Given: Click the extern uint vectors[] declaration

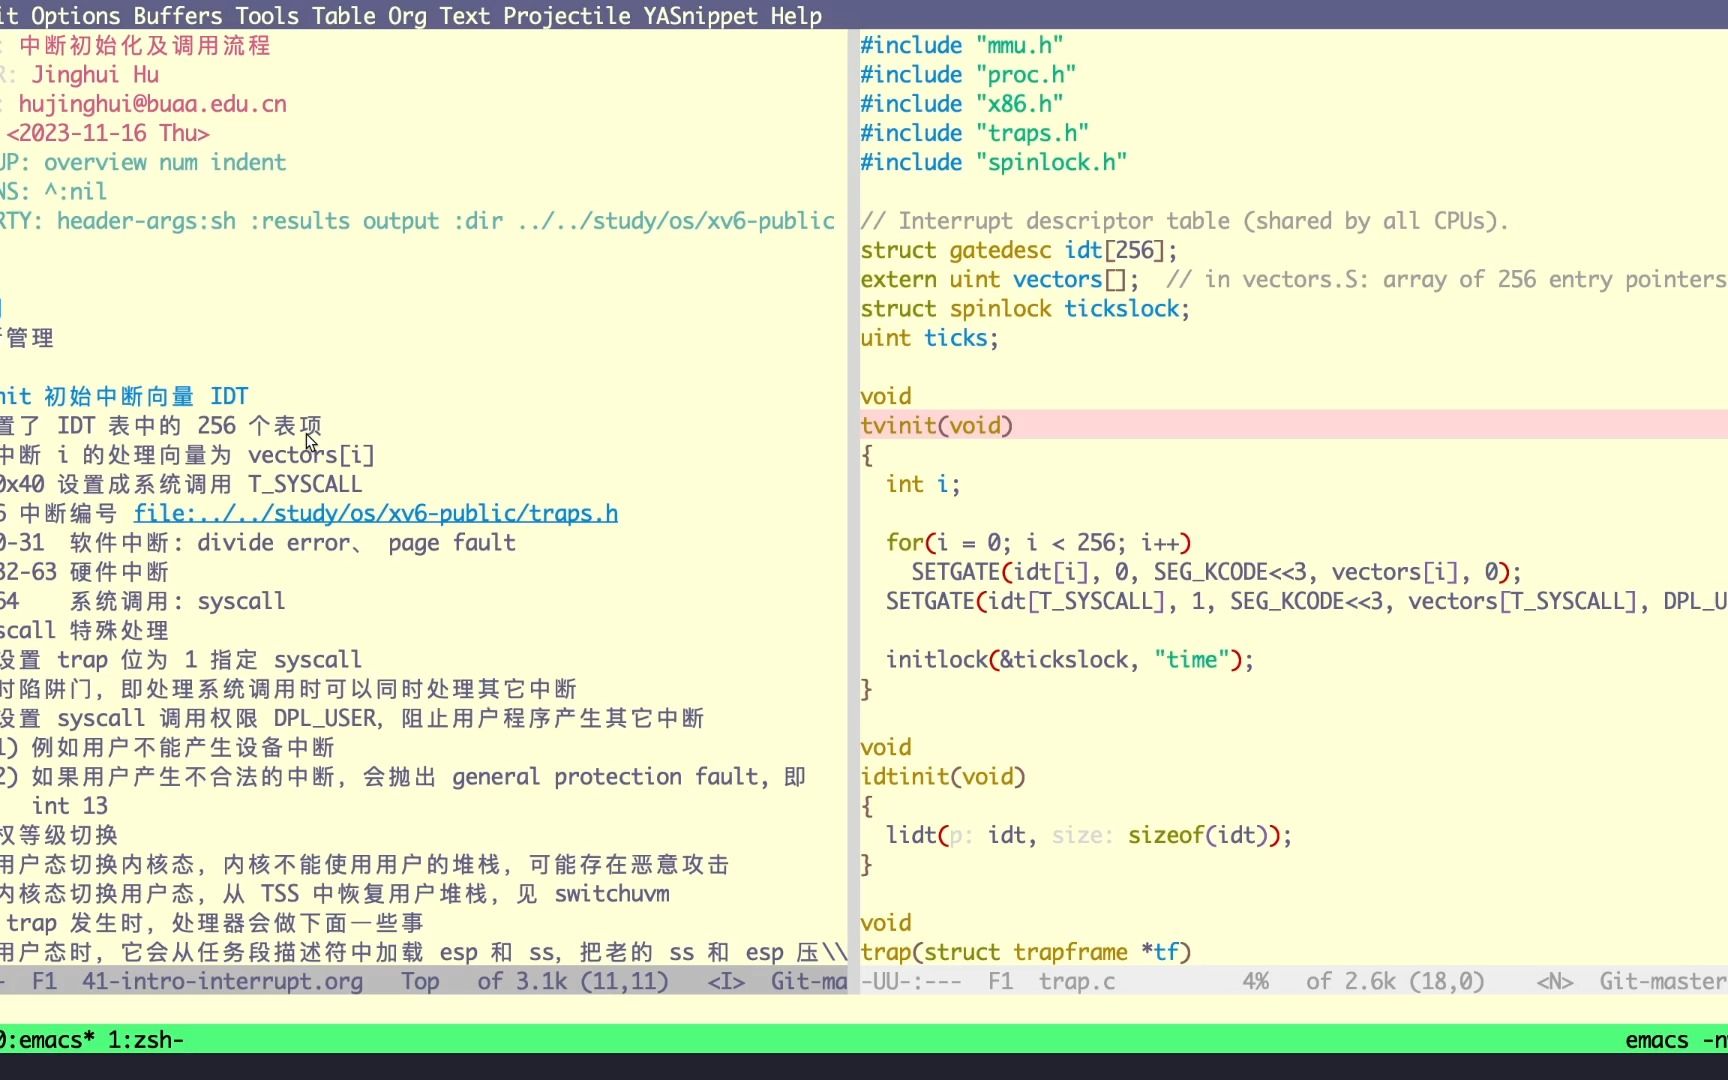Looking at the screenshot, I should [x=1000, y=279].
